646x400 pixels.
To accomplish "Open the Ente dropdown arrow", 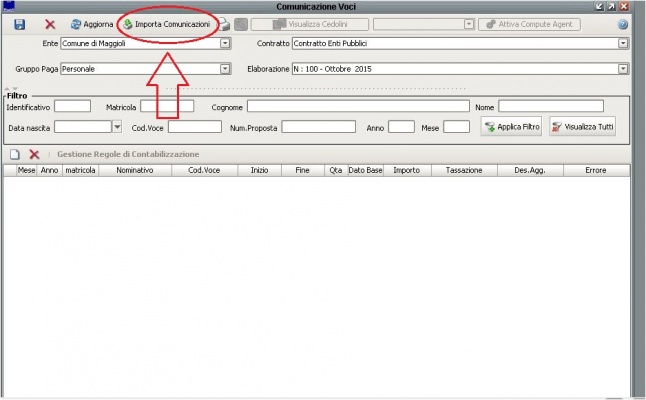I will 225,43.
